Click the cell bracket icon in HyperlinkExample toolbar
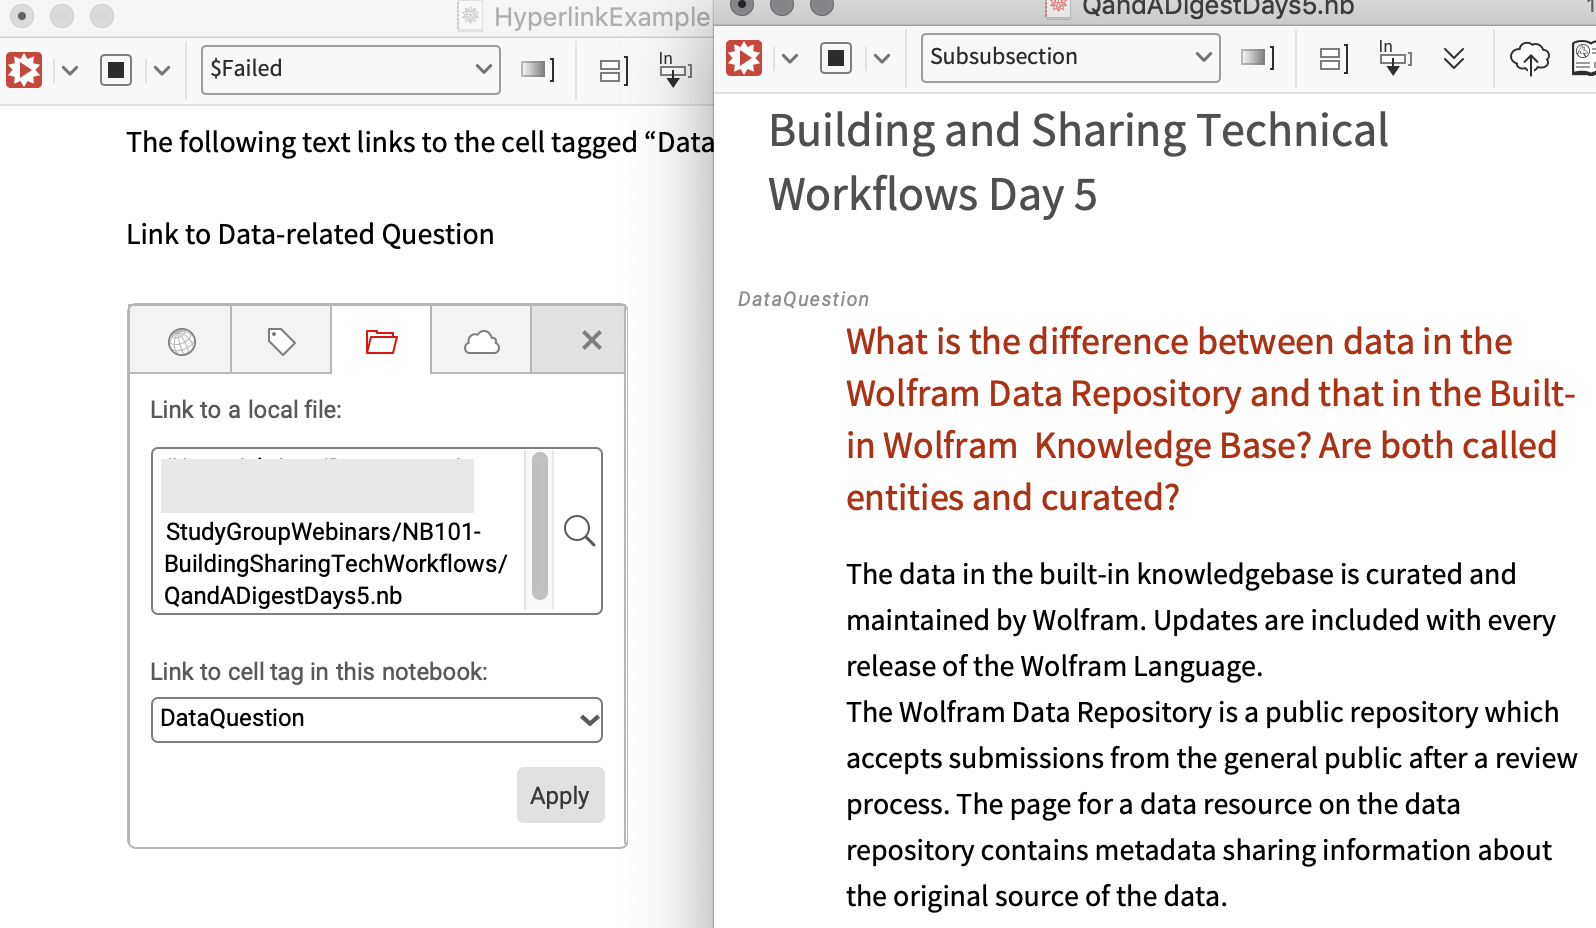The width and height of the screenshot is (1596, 928). [538, 69]
